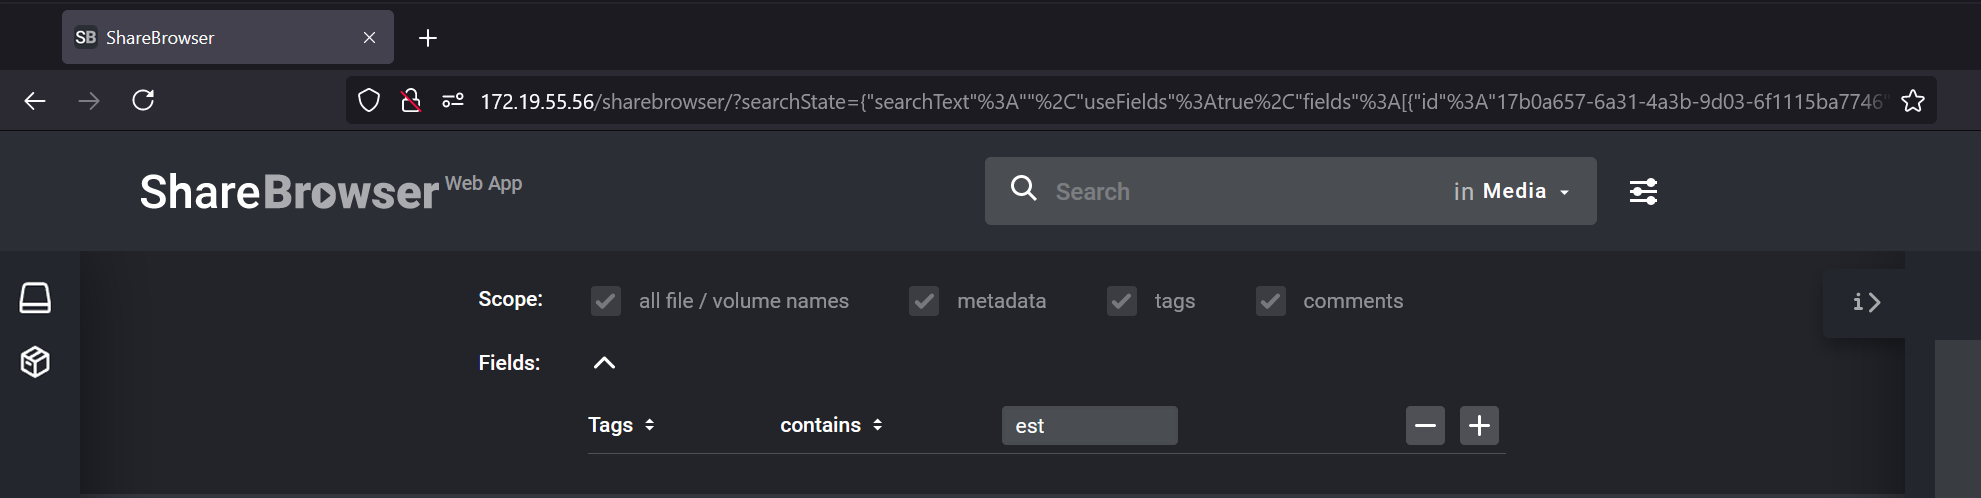Open the cube package icon in sidebar
Viewport: 1981px width, 498px height.
(35, 361)
